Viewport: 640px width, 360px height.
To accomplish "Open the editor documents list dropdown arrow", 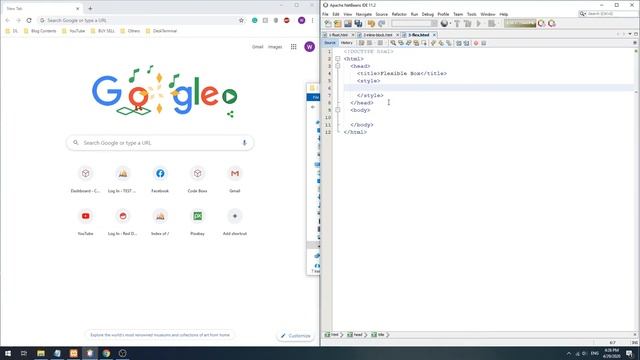I will point(630,34).
